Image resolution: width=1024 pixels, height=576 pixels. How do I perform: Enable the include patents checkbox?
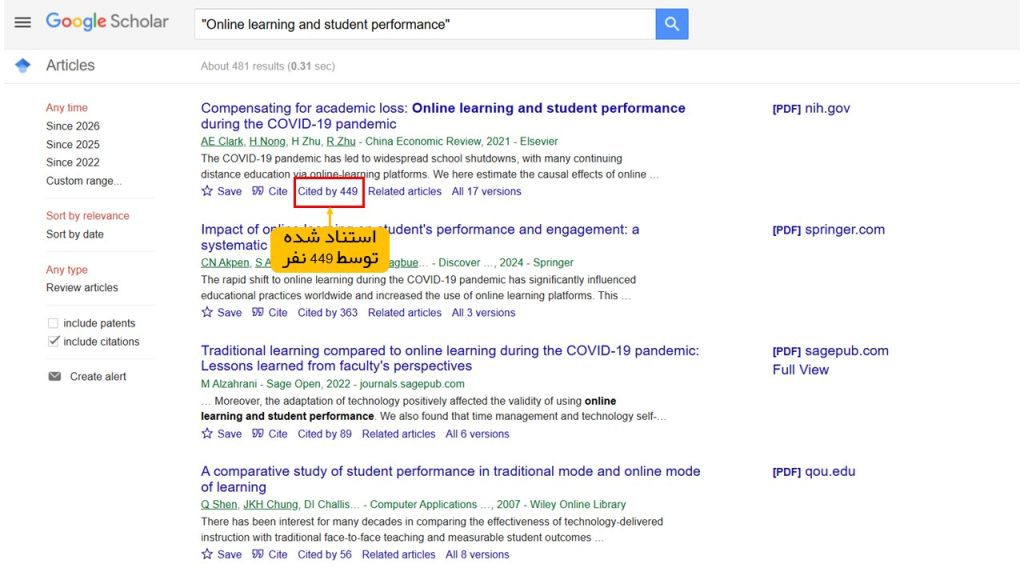click(x=53, y=323)
